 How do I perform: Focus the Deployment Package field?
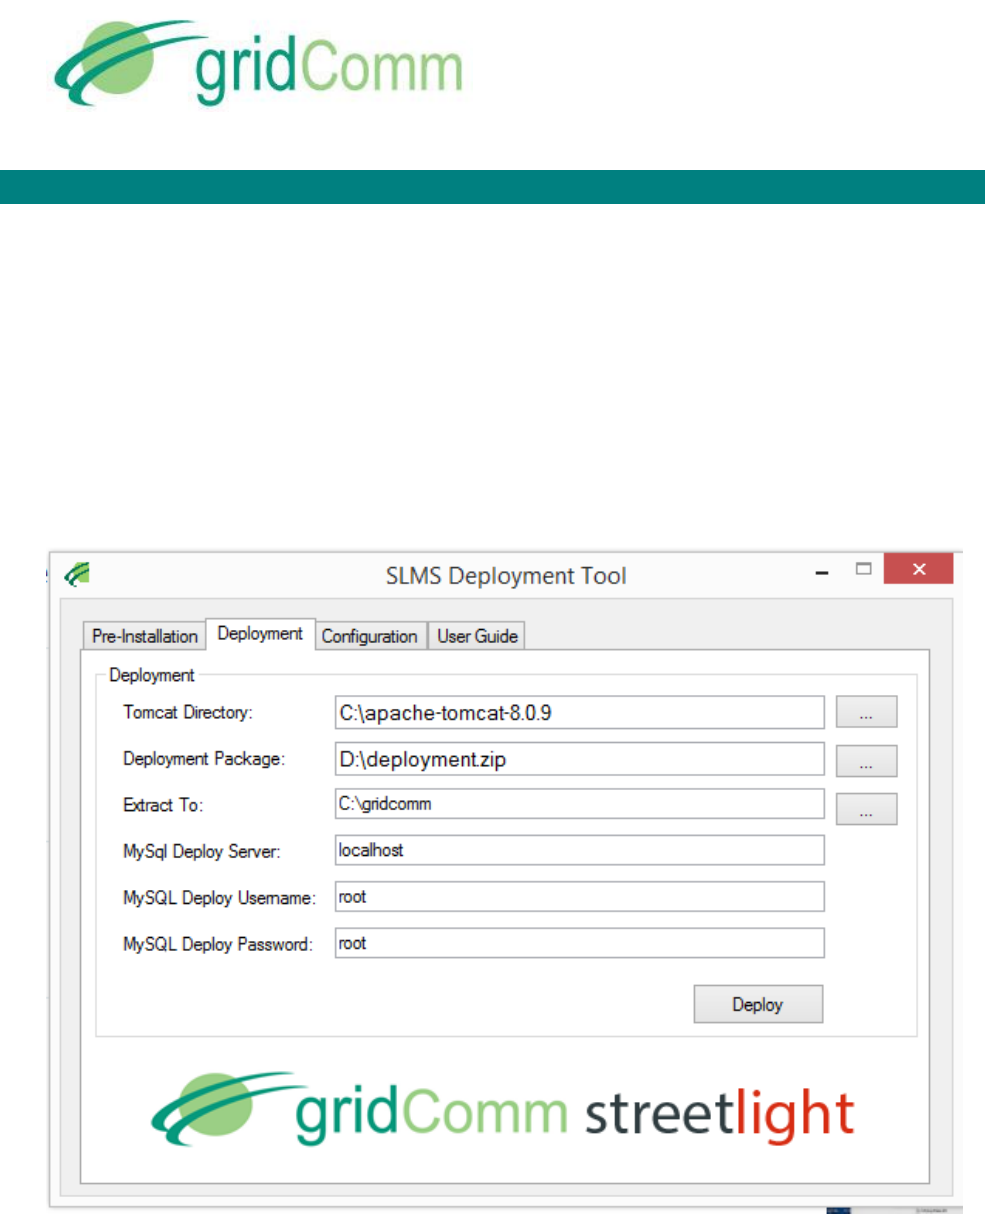point(580,759)
